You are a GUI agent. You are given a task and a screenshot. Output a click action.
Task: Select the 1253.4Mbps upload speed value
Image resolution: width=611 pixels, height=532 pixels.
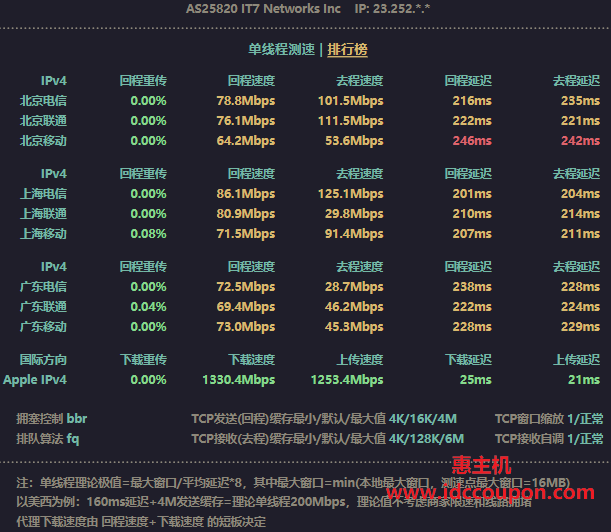[347, 380]
